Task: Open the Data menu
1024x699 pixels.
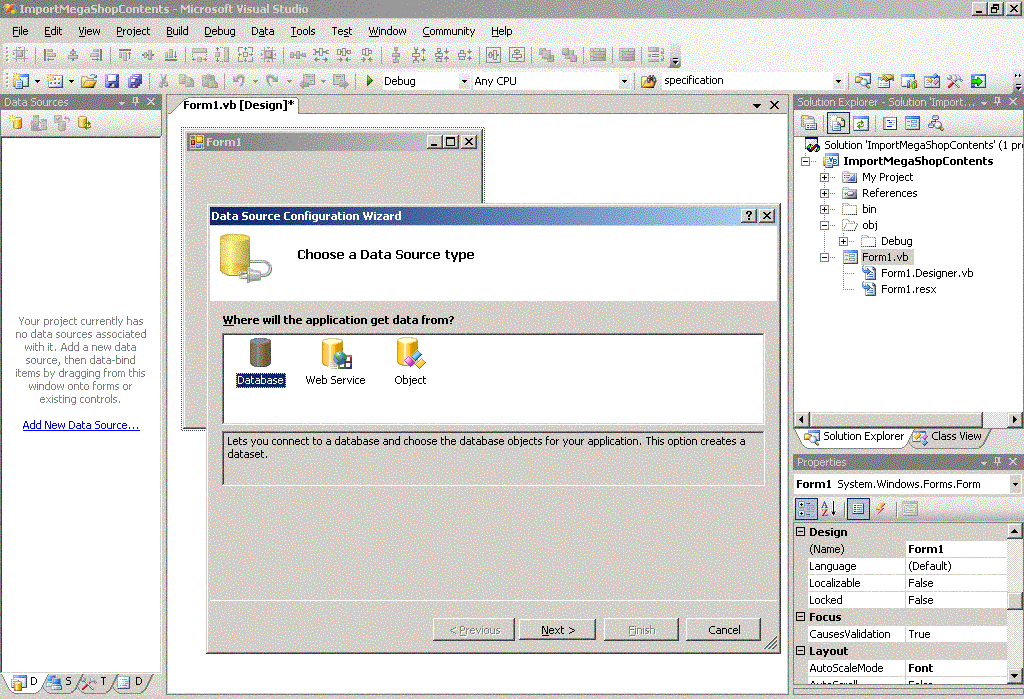Action: tap(263, 31)
